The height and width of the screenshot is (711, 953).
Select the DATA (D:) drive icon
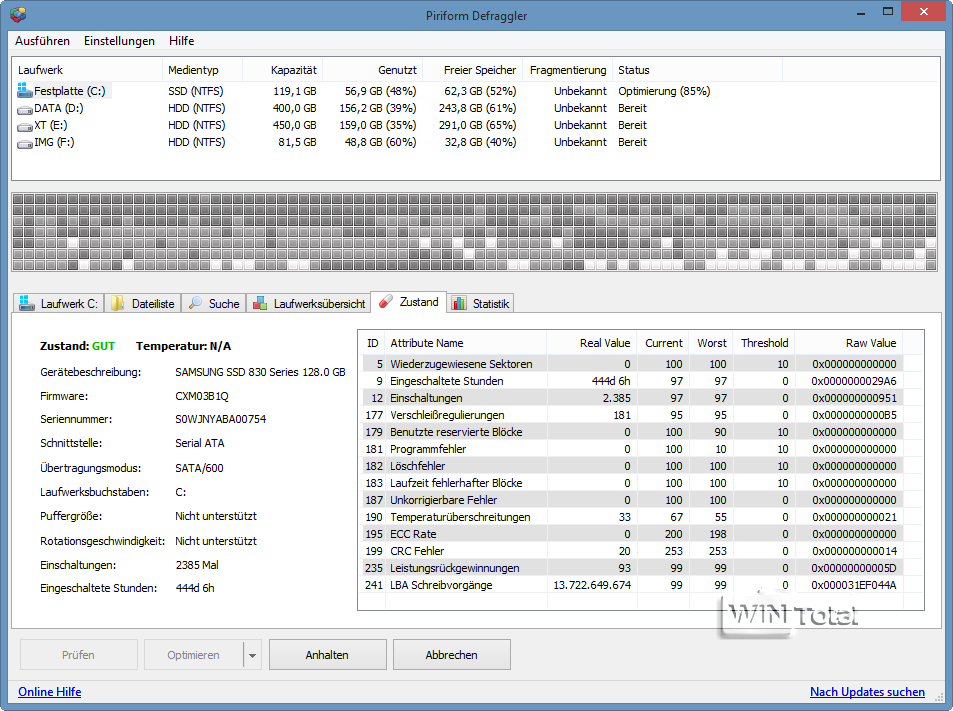coord(25,108)
